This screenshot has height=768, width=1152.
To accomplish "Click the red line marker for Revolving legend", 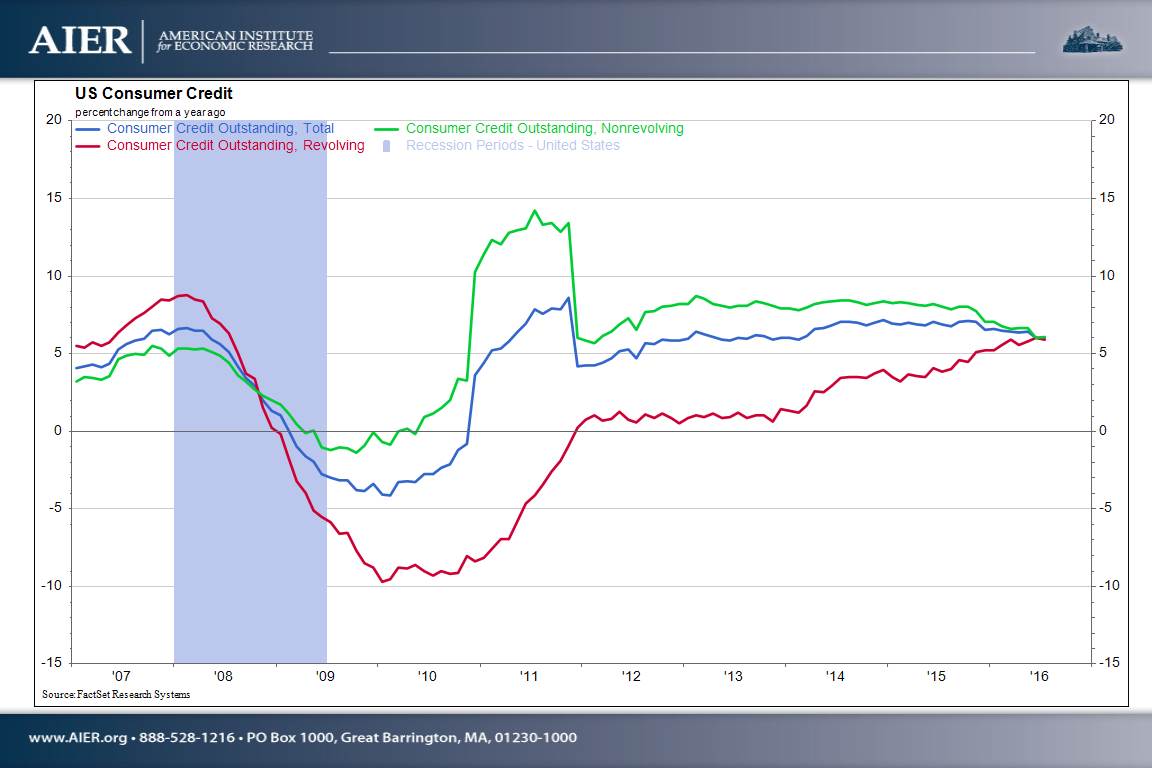I will coord(88,146).
